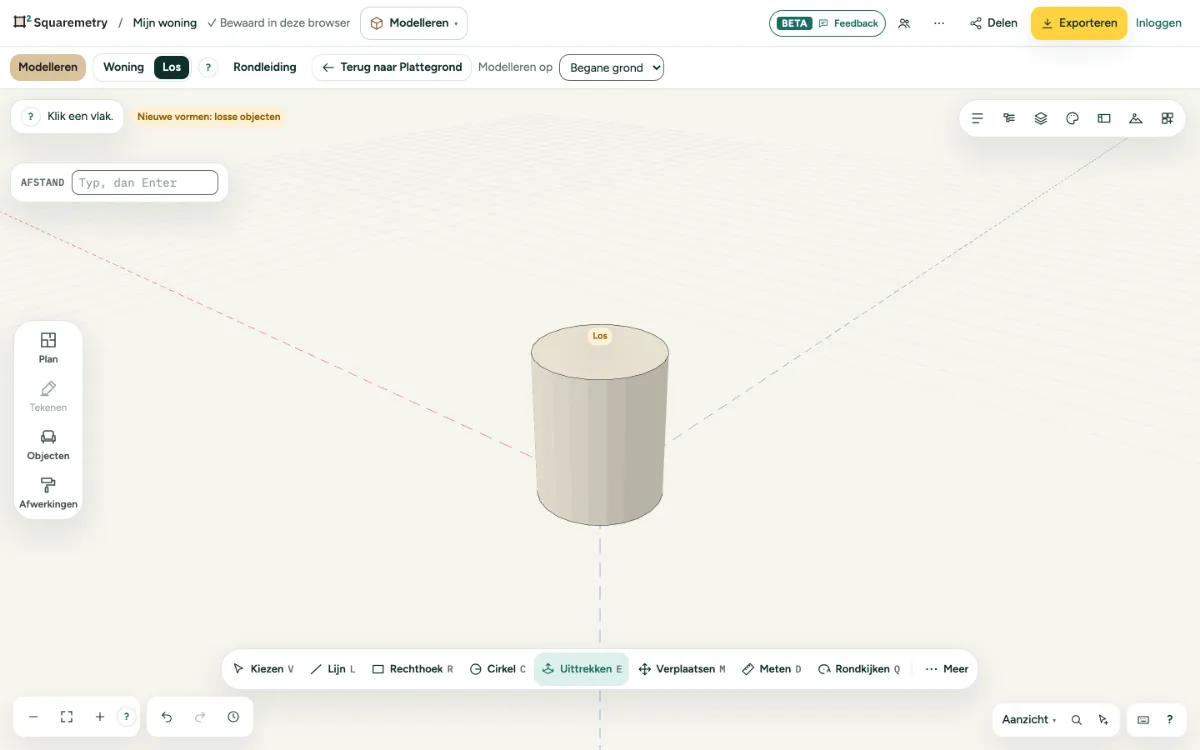Click the grid-plus components icon

(x=1167, y=118)
